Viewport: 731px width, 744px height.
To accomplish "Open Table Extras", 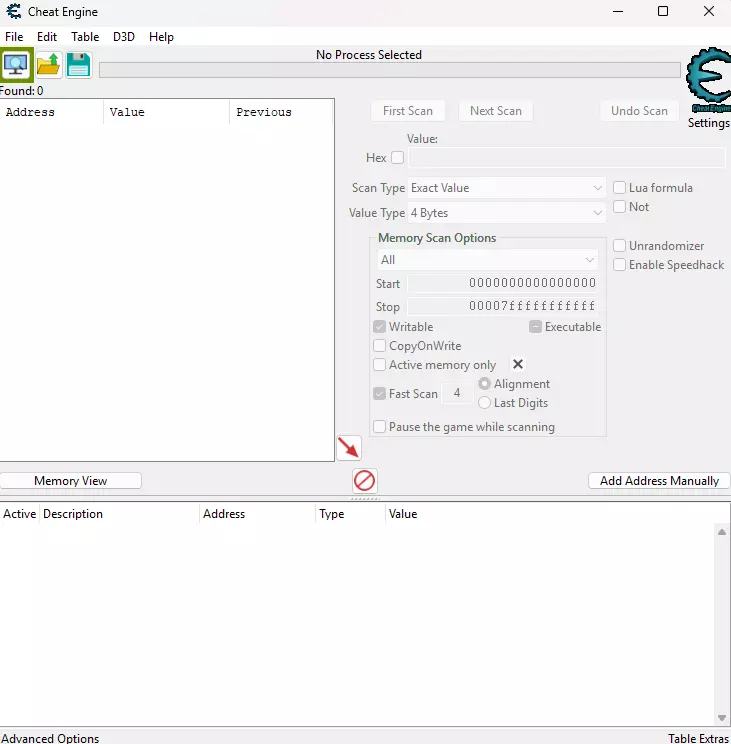I will 698,738.
